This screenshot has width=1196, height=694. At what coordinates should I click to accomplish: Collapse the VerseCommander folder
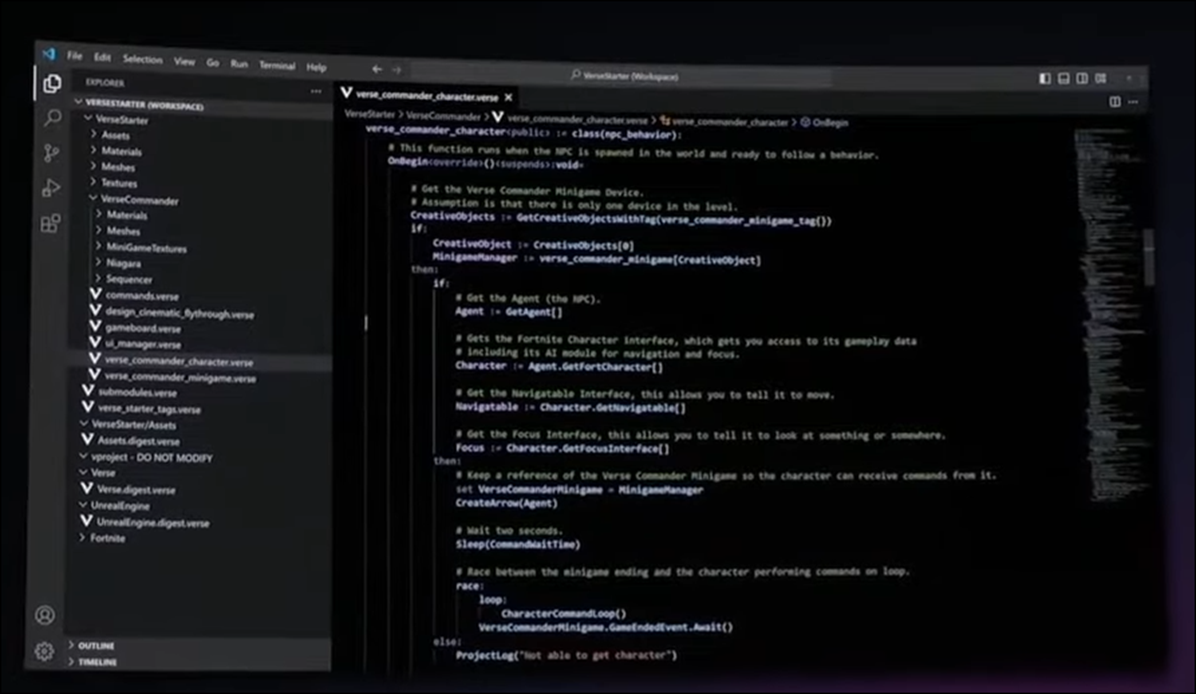pos(140,200)
